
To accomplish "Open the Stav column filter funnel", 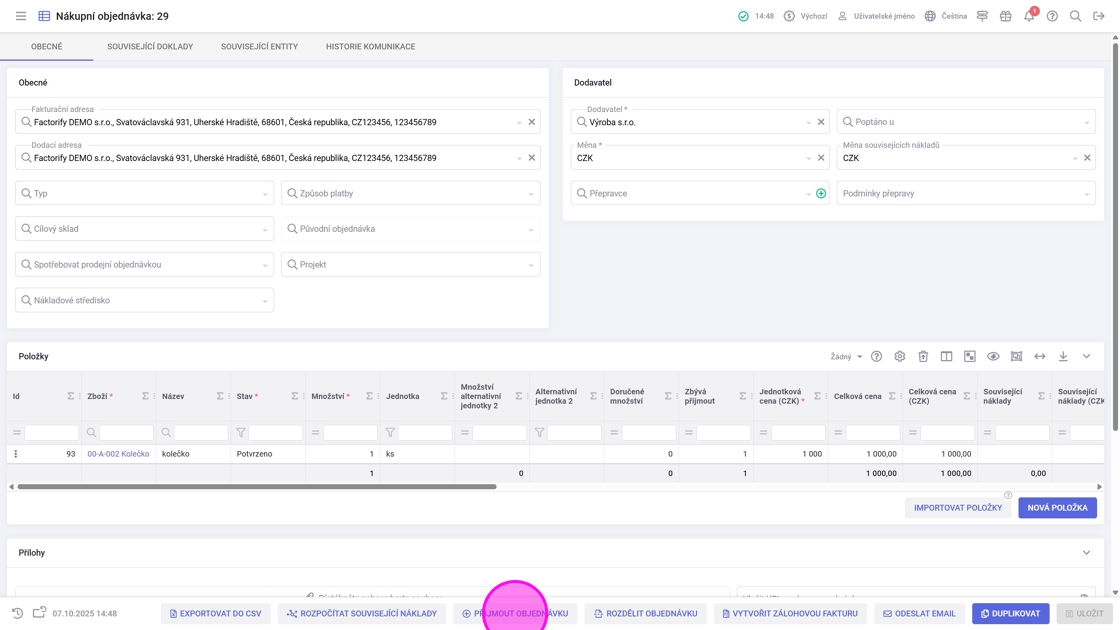I will tap(241, 432).
